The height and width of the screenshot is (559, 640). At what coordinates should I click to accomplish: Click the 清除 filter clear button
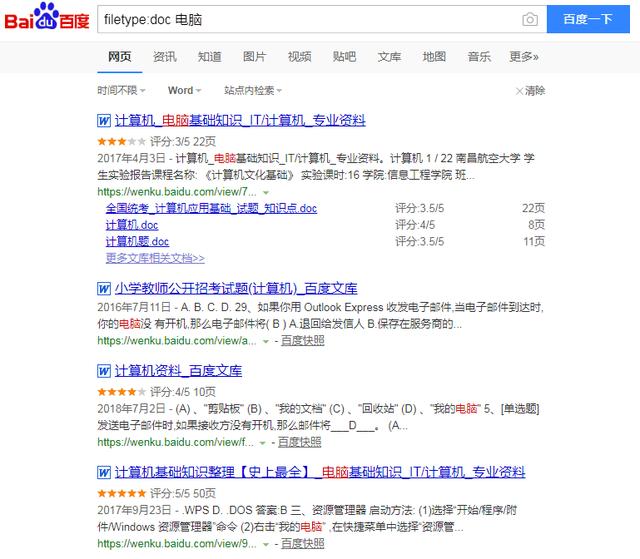coord(530,91)
